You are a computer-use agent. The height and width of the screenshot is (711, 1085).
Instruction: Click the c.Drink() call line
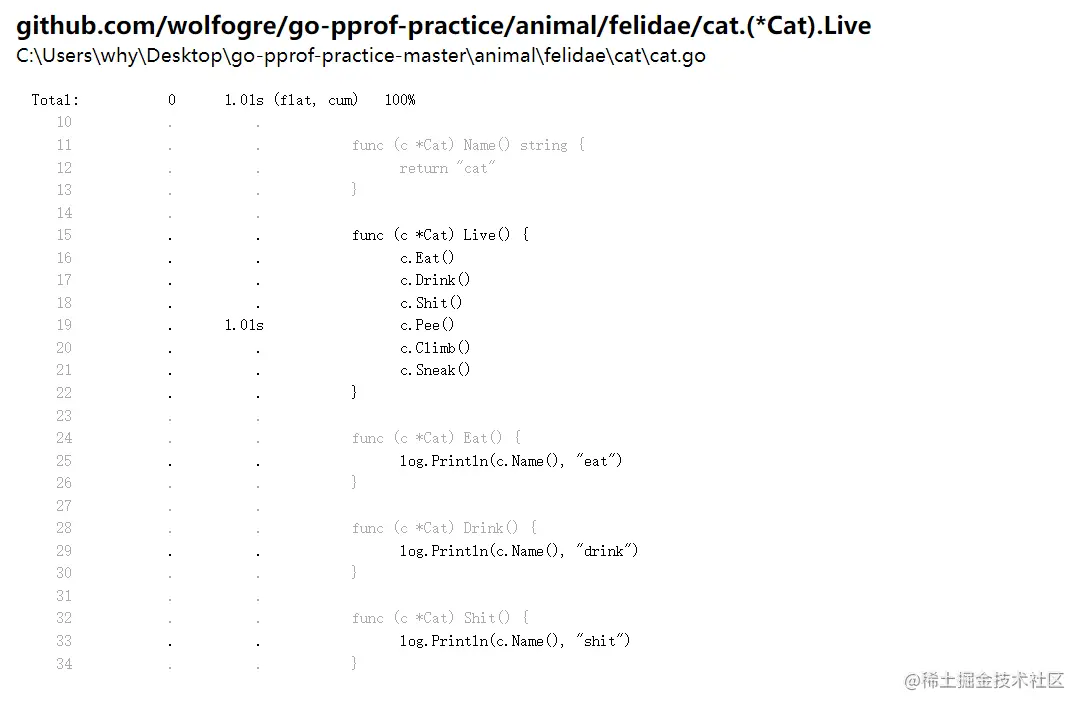coord(435,280)
